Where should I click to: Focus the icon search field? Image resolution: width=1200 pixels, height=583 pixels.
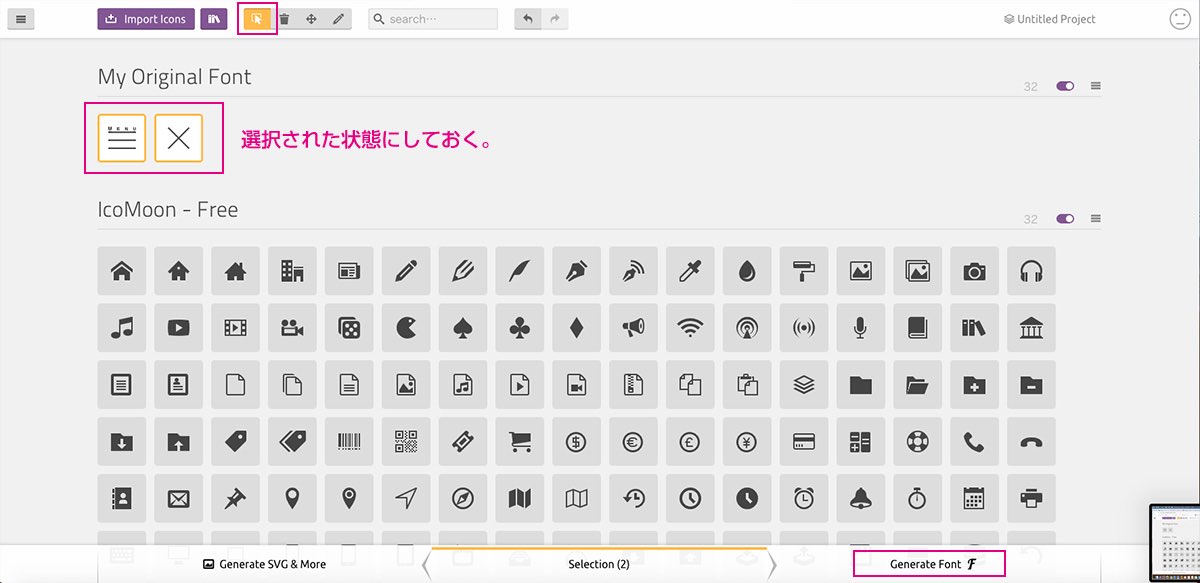[440, 19]
